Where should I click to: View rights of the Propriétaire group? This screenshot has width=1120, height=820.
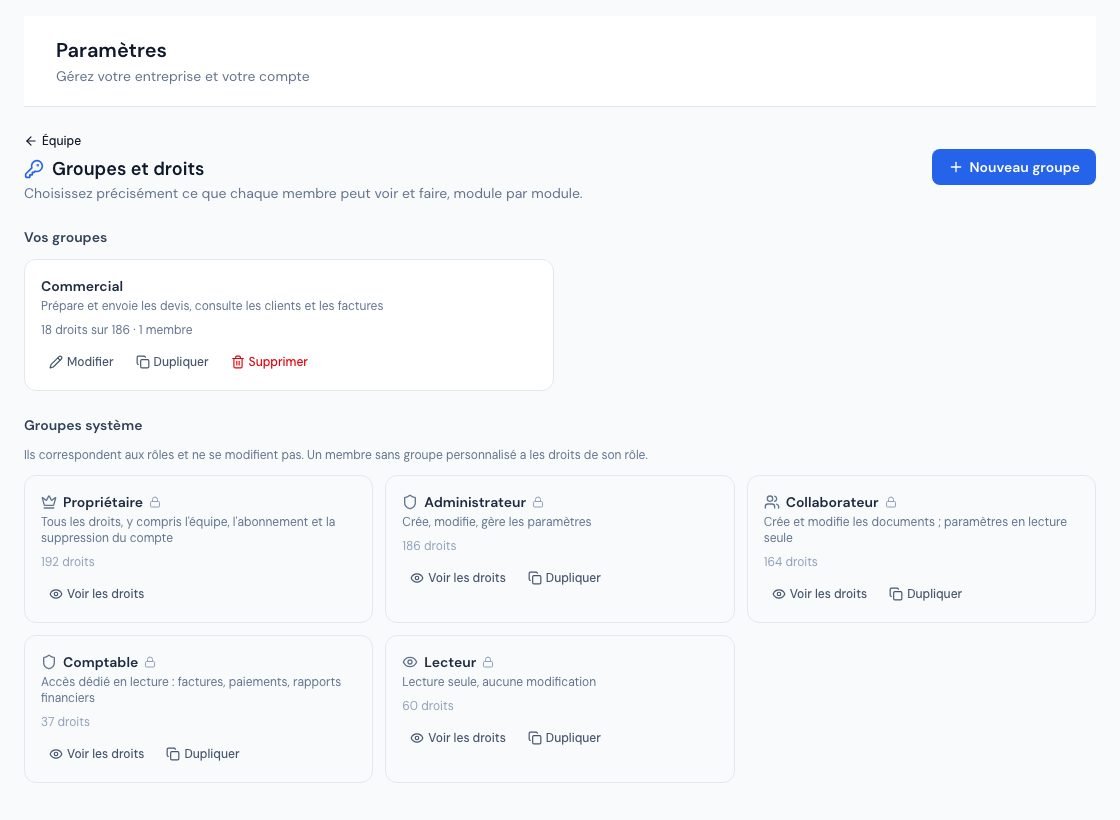97,594
